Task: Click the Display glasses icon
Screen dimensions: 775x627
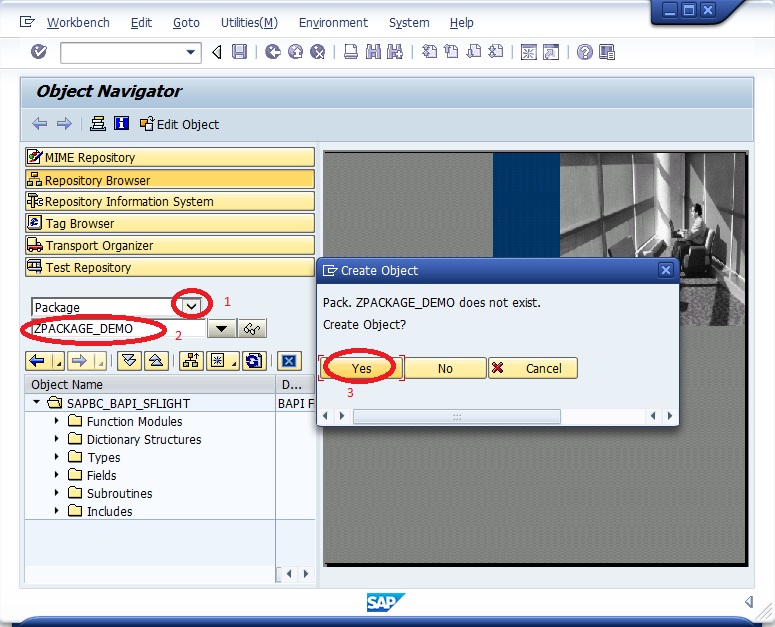Action: pos(252,329)
